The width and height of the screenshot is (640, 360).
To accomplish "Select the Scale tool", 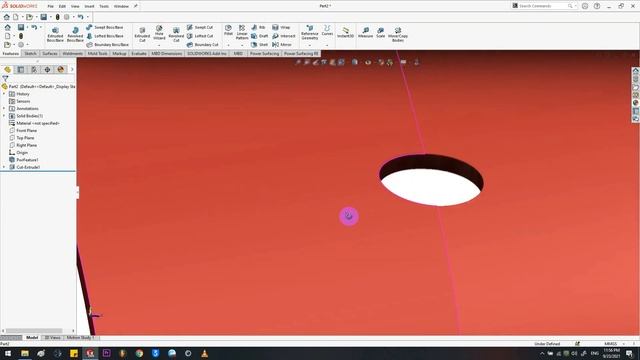I will click(x=380, y=33).
